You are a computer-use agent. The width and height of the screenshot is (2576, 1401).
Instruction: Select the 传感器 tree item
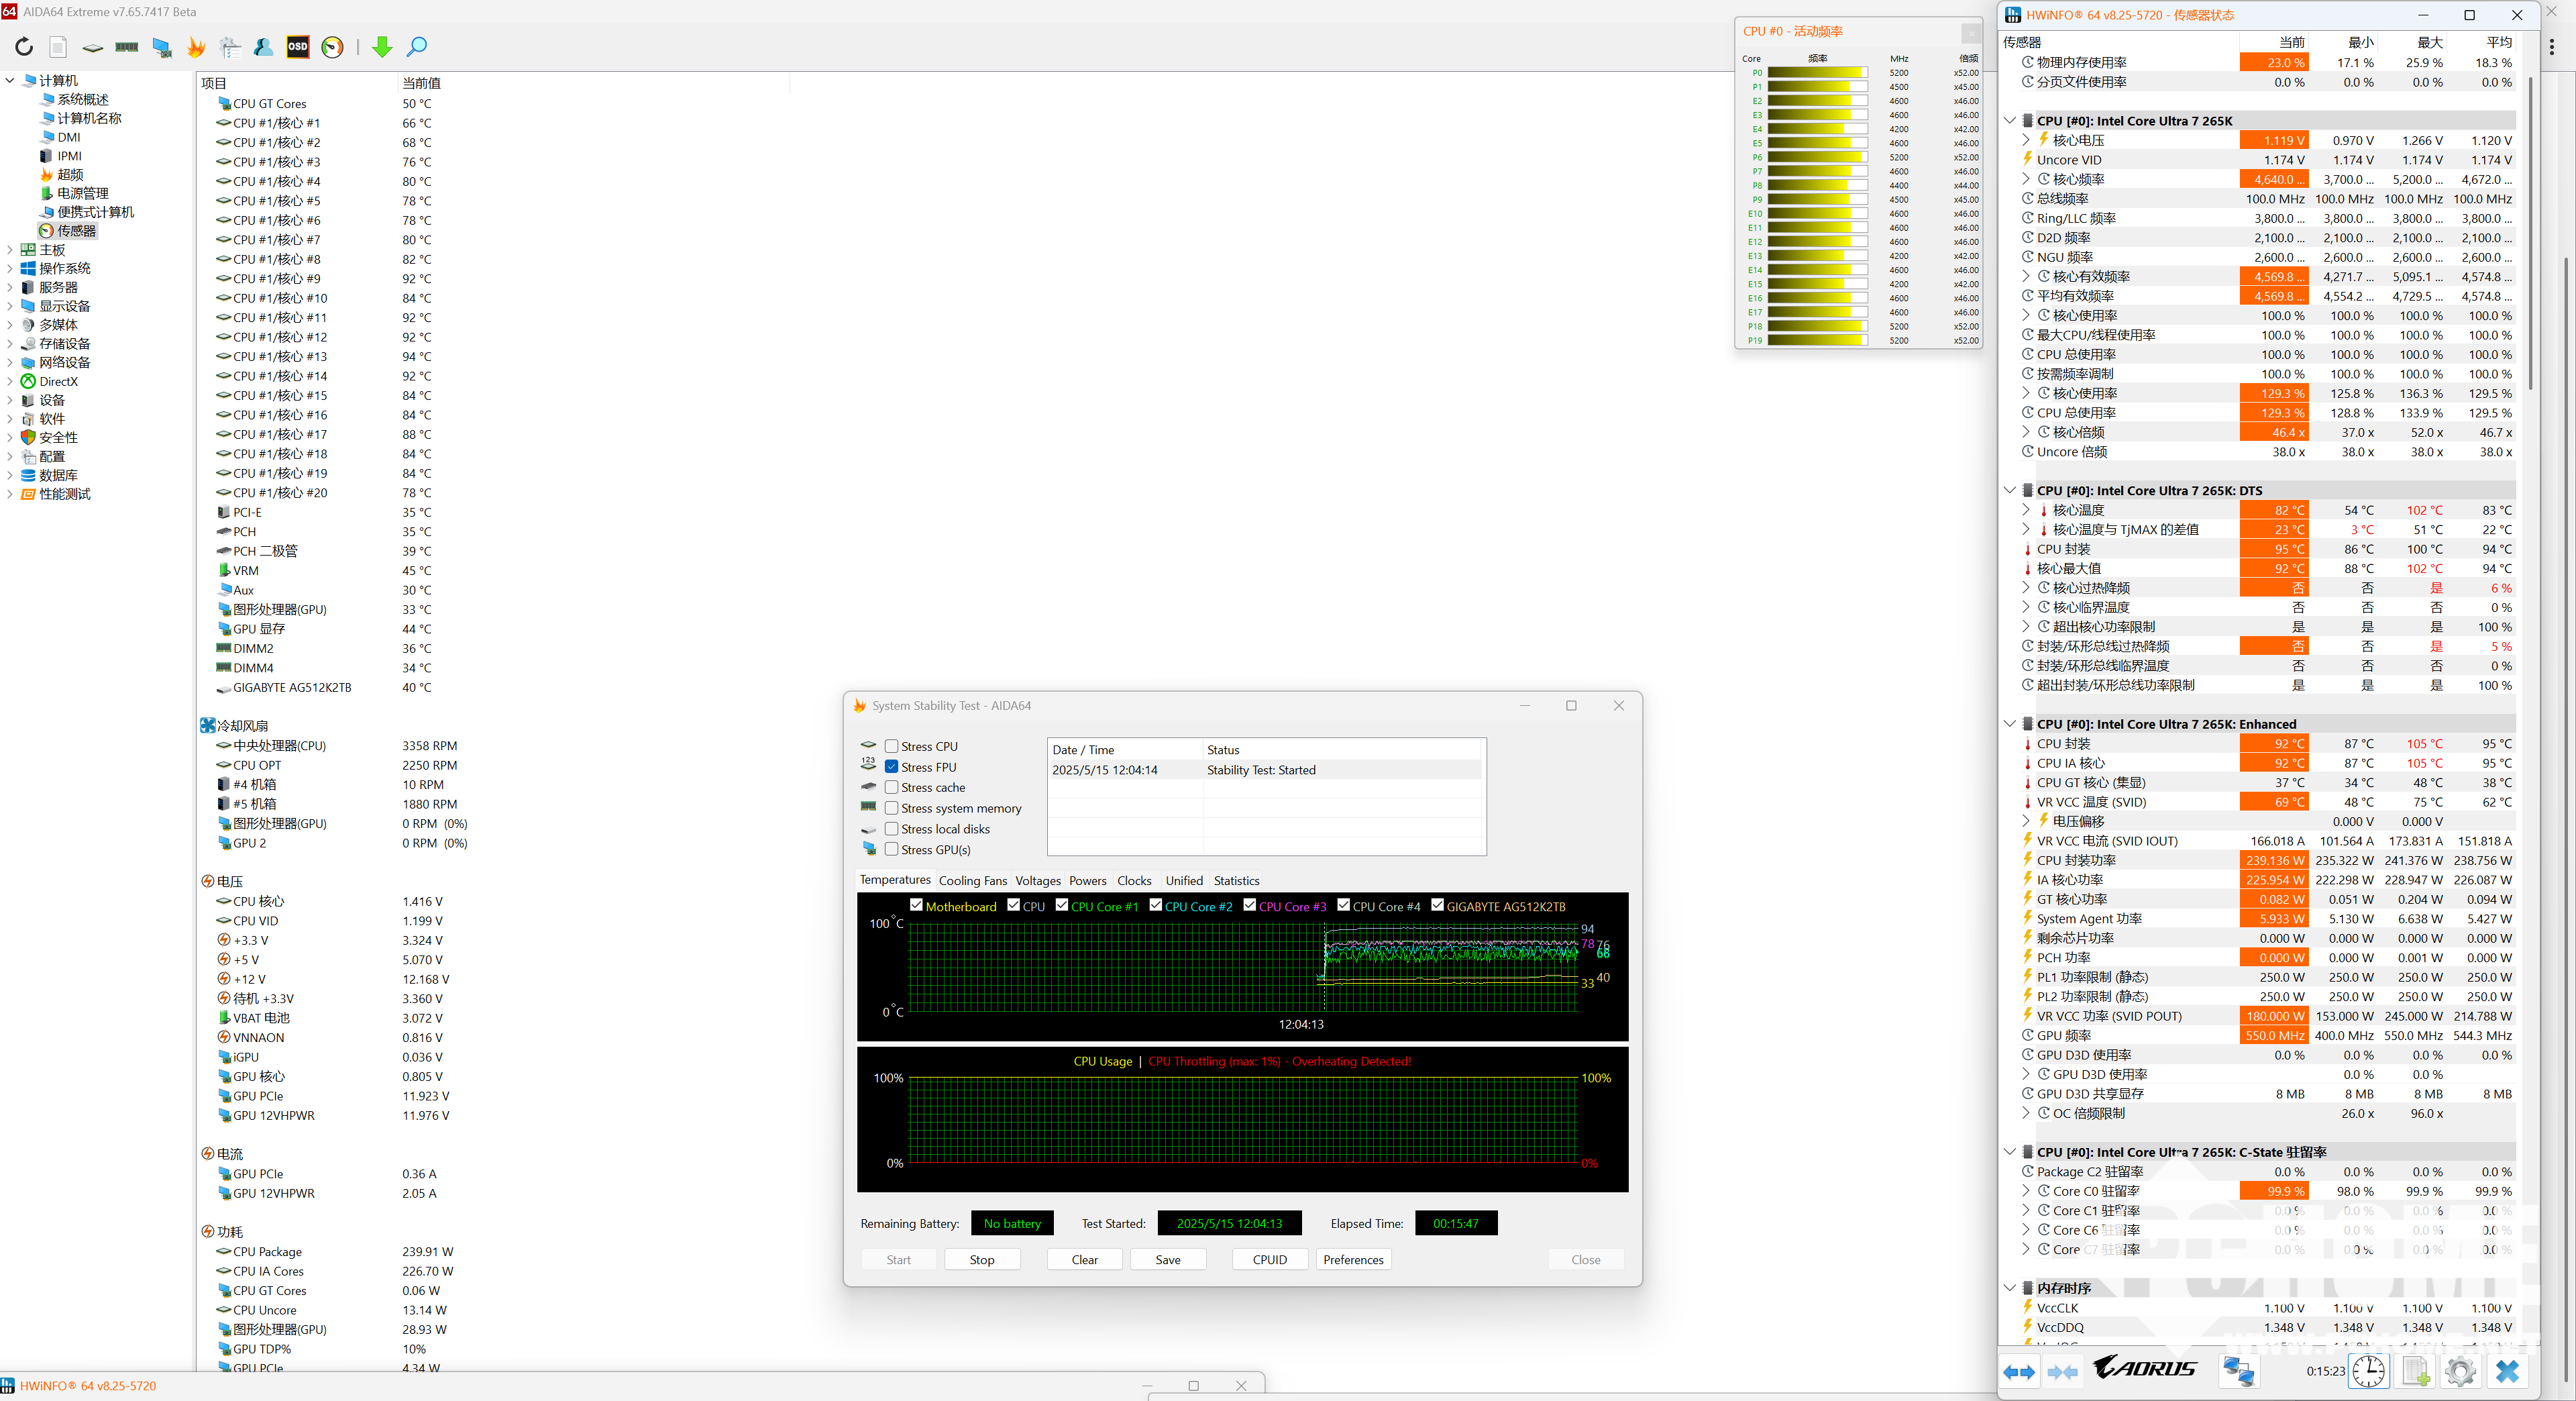click(76, 231)
